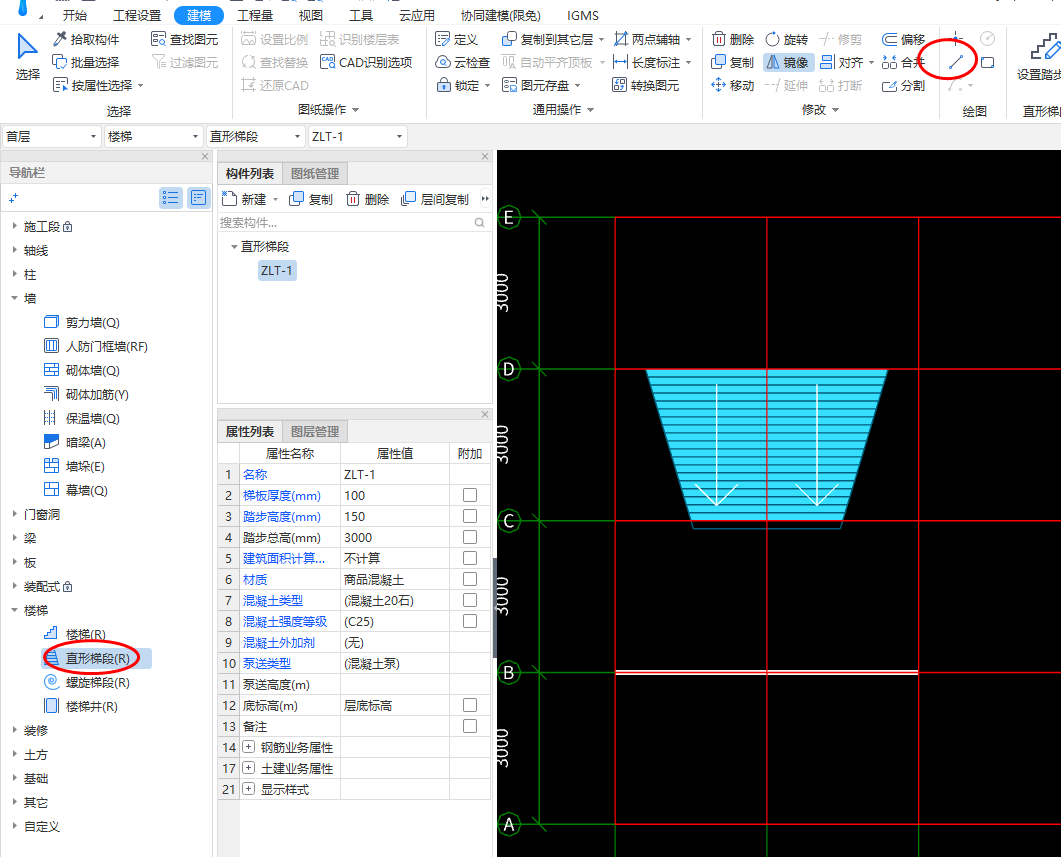Tick 附加 checkbox for 底标高
The height and width of the screenshot is (857, 1061).
pyautogui.click(x=470, y=705)
